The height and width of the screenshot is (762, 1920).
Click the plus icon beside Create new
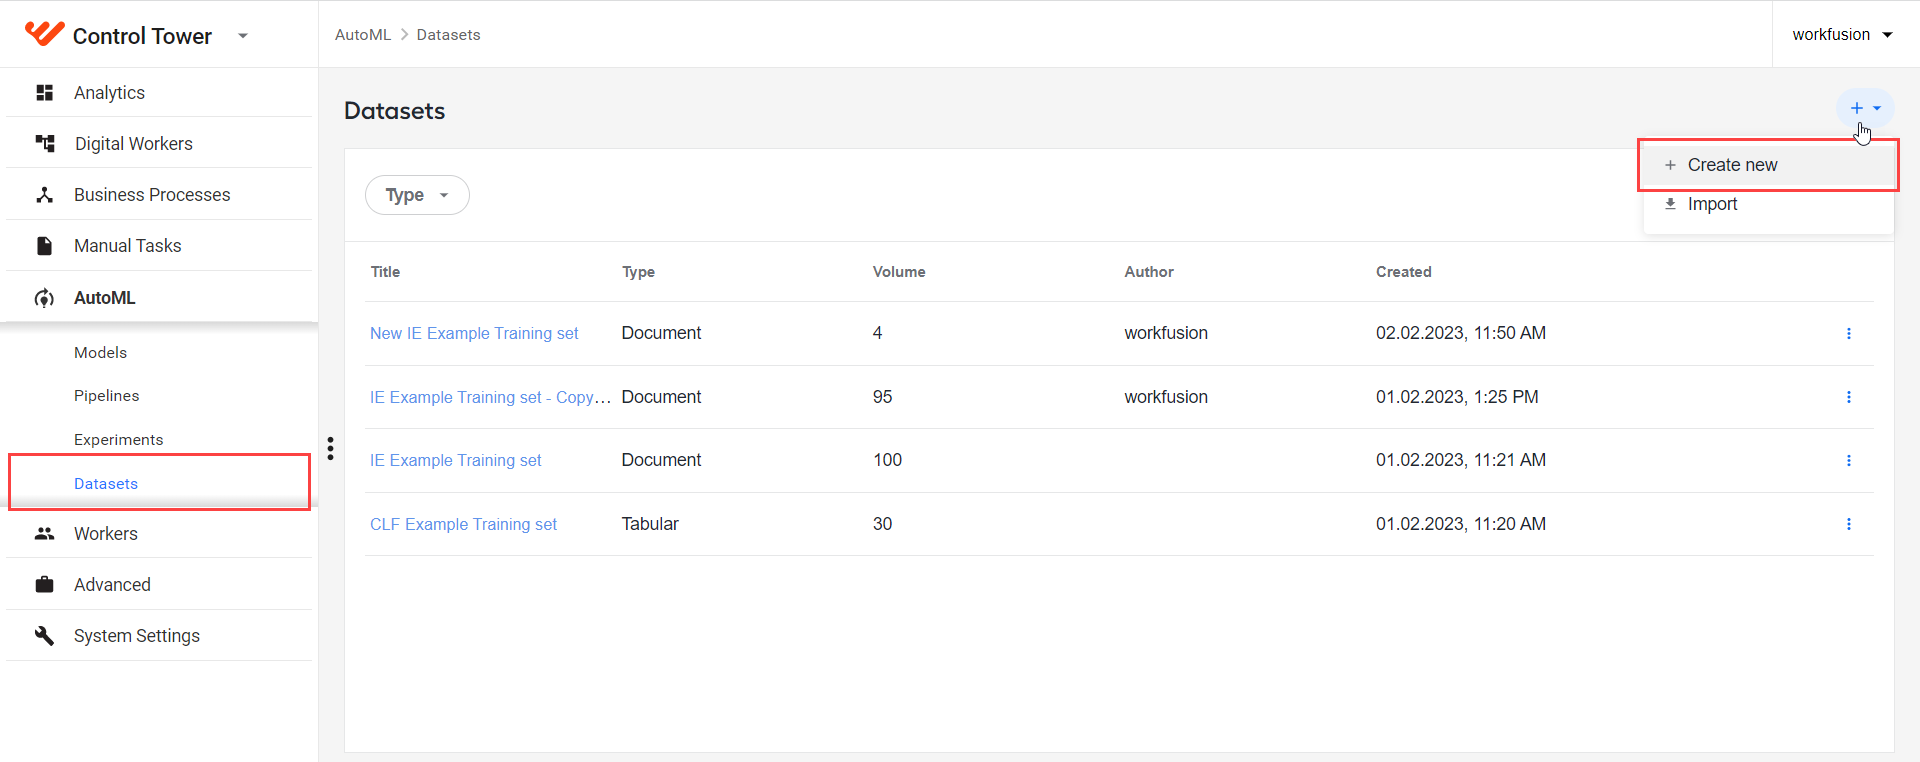[x=1670, y=165]
